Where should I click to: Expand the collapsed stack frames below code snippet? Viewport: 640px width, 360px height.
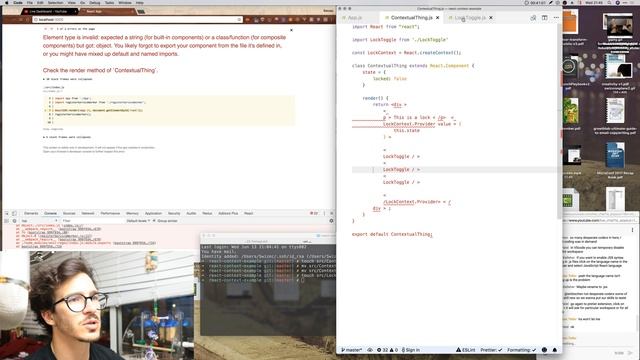coord(67,137)
